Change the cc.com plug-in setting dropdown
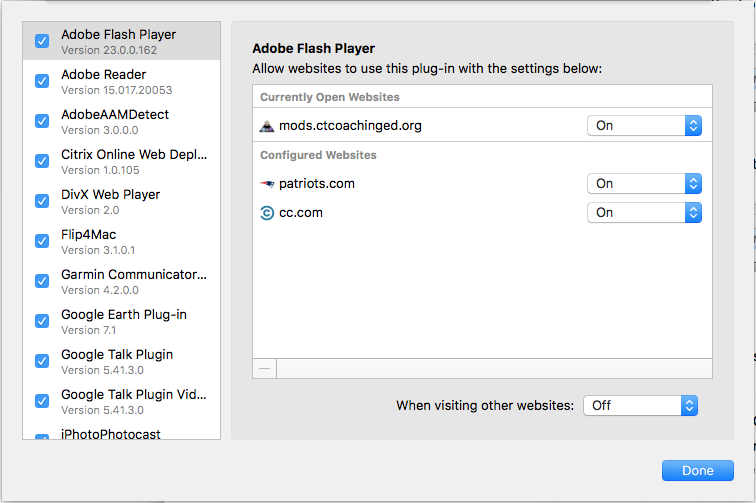 644,213
